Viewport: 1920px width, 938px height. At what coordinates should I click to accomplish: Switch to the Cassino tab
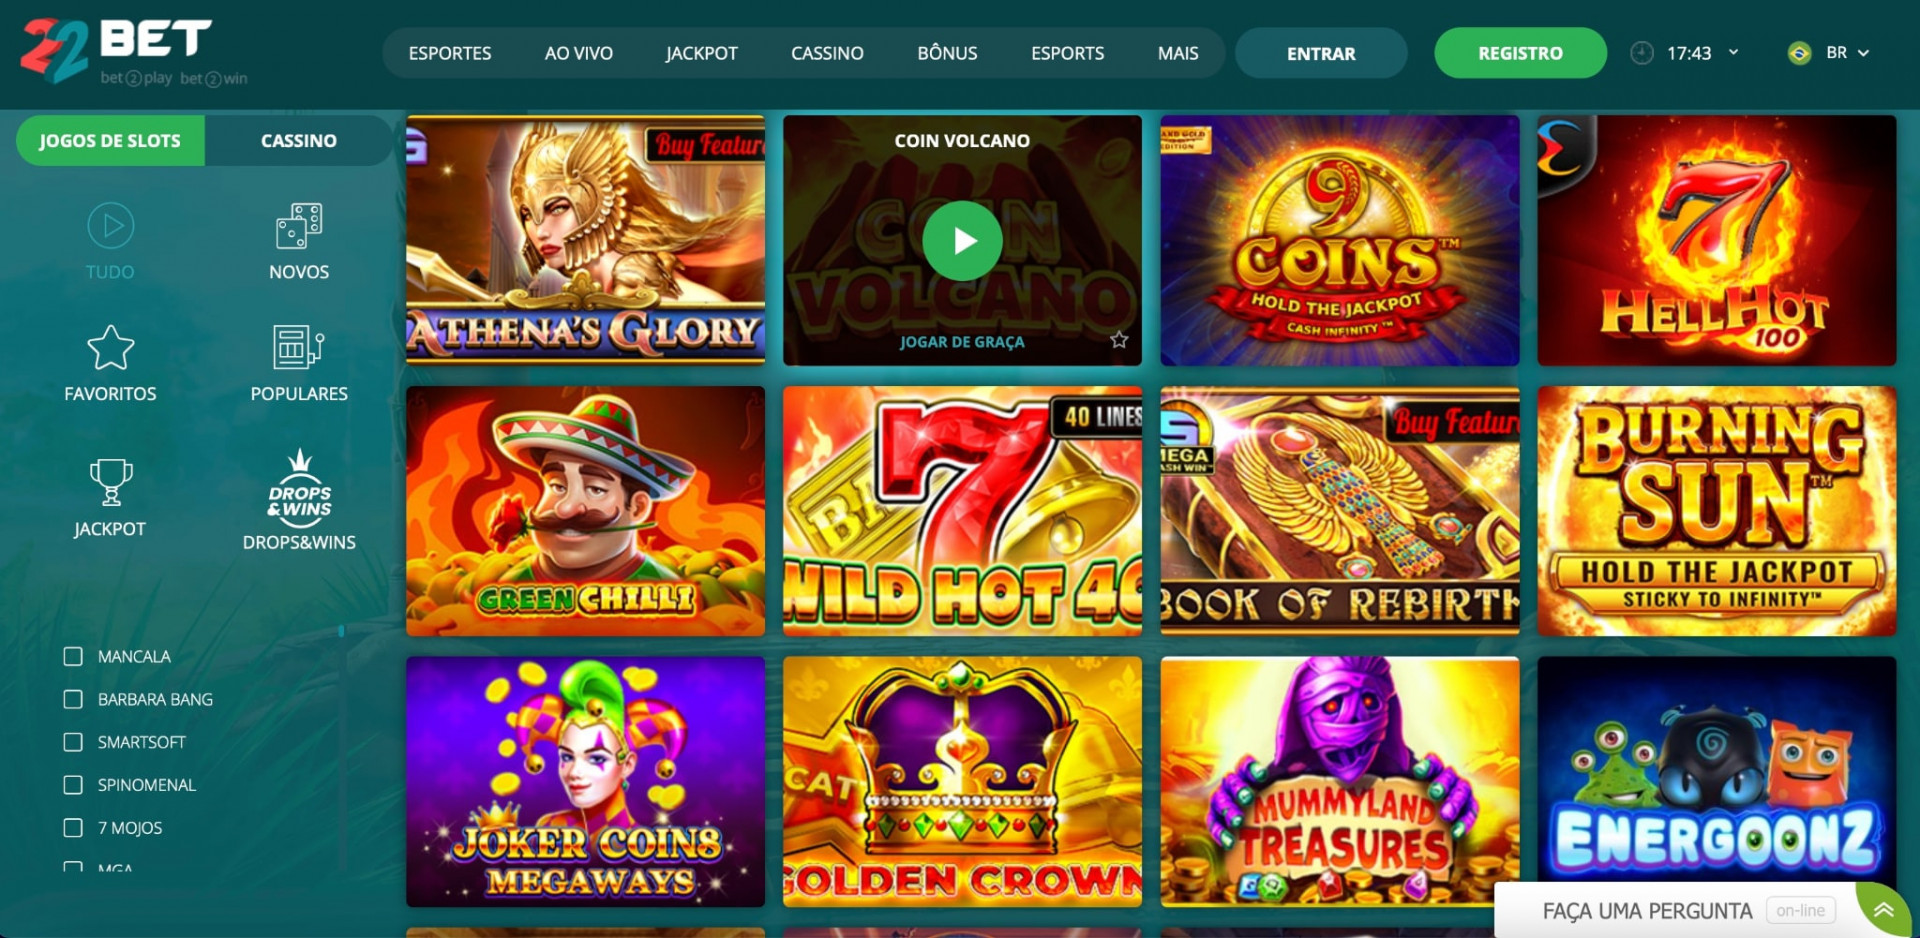pyautogui.click(x=299, y=141)
